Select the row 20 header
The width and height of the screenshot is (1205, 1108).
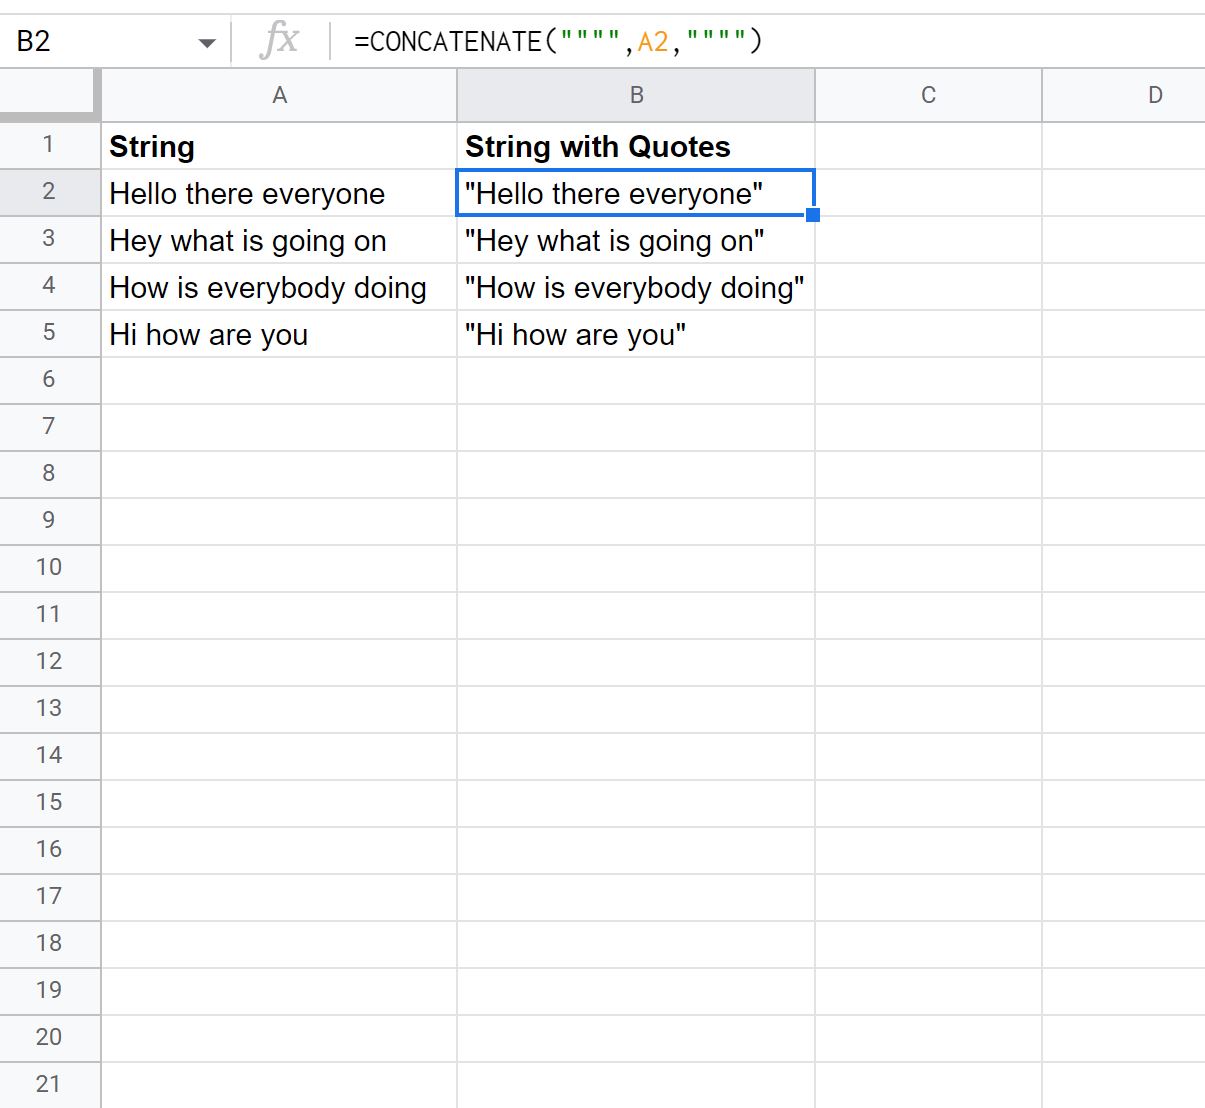pyautogui.click(x=50, y=1038)
